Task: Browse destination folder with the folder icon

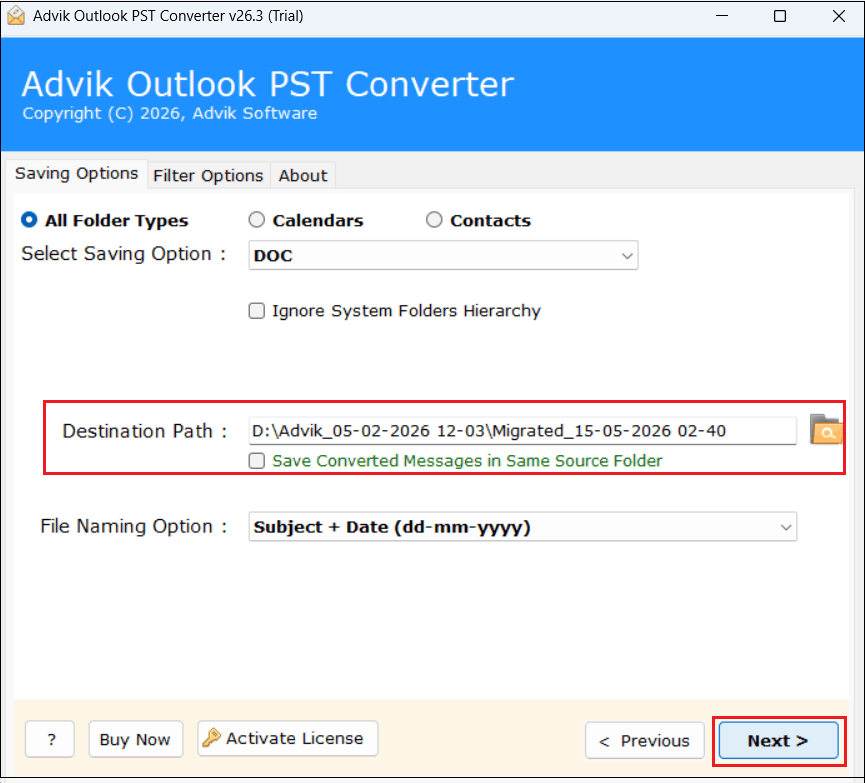Action: pyautogui.click(x=825, y=430)
